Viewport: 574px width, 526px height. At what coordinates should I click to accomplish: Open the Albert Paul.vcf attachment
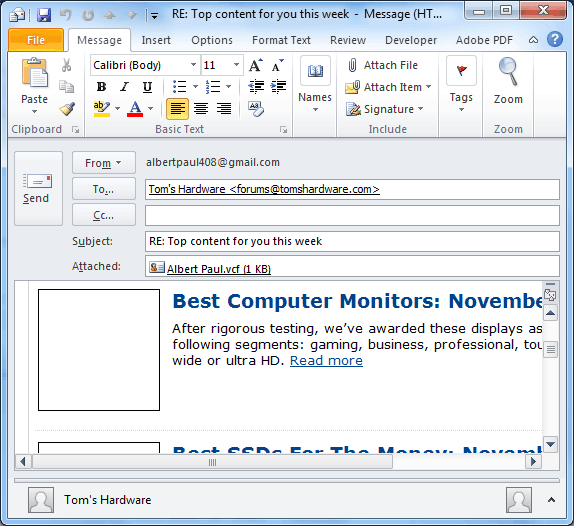point(210,269)
